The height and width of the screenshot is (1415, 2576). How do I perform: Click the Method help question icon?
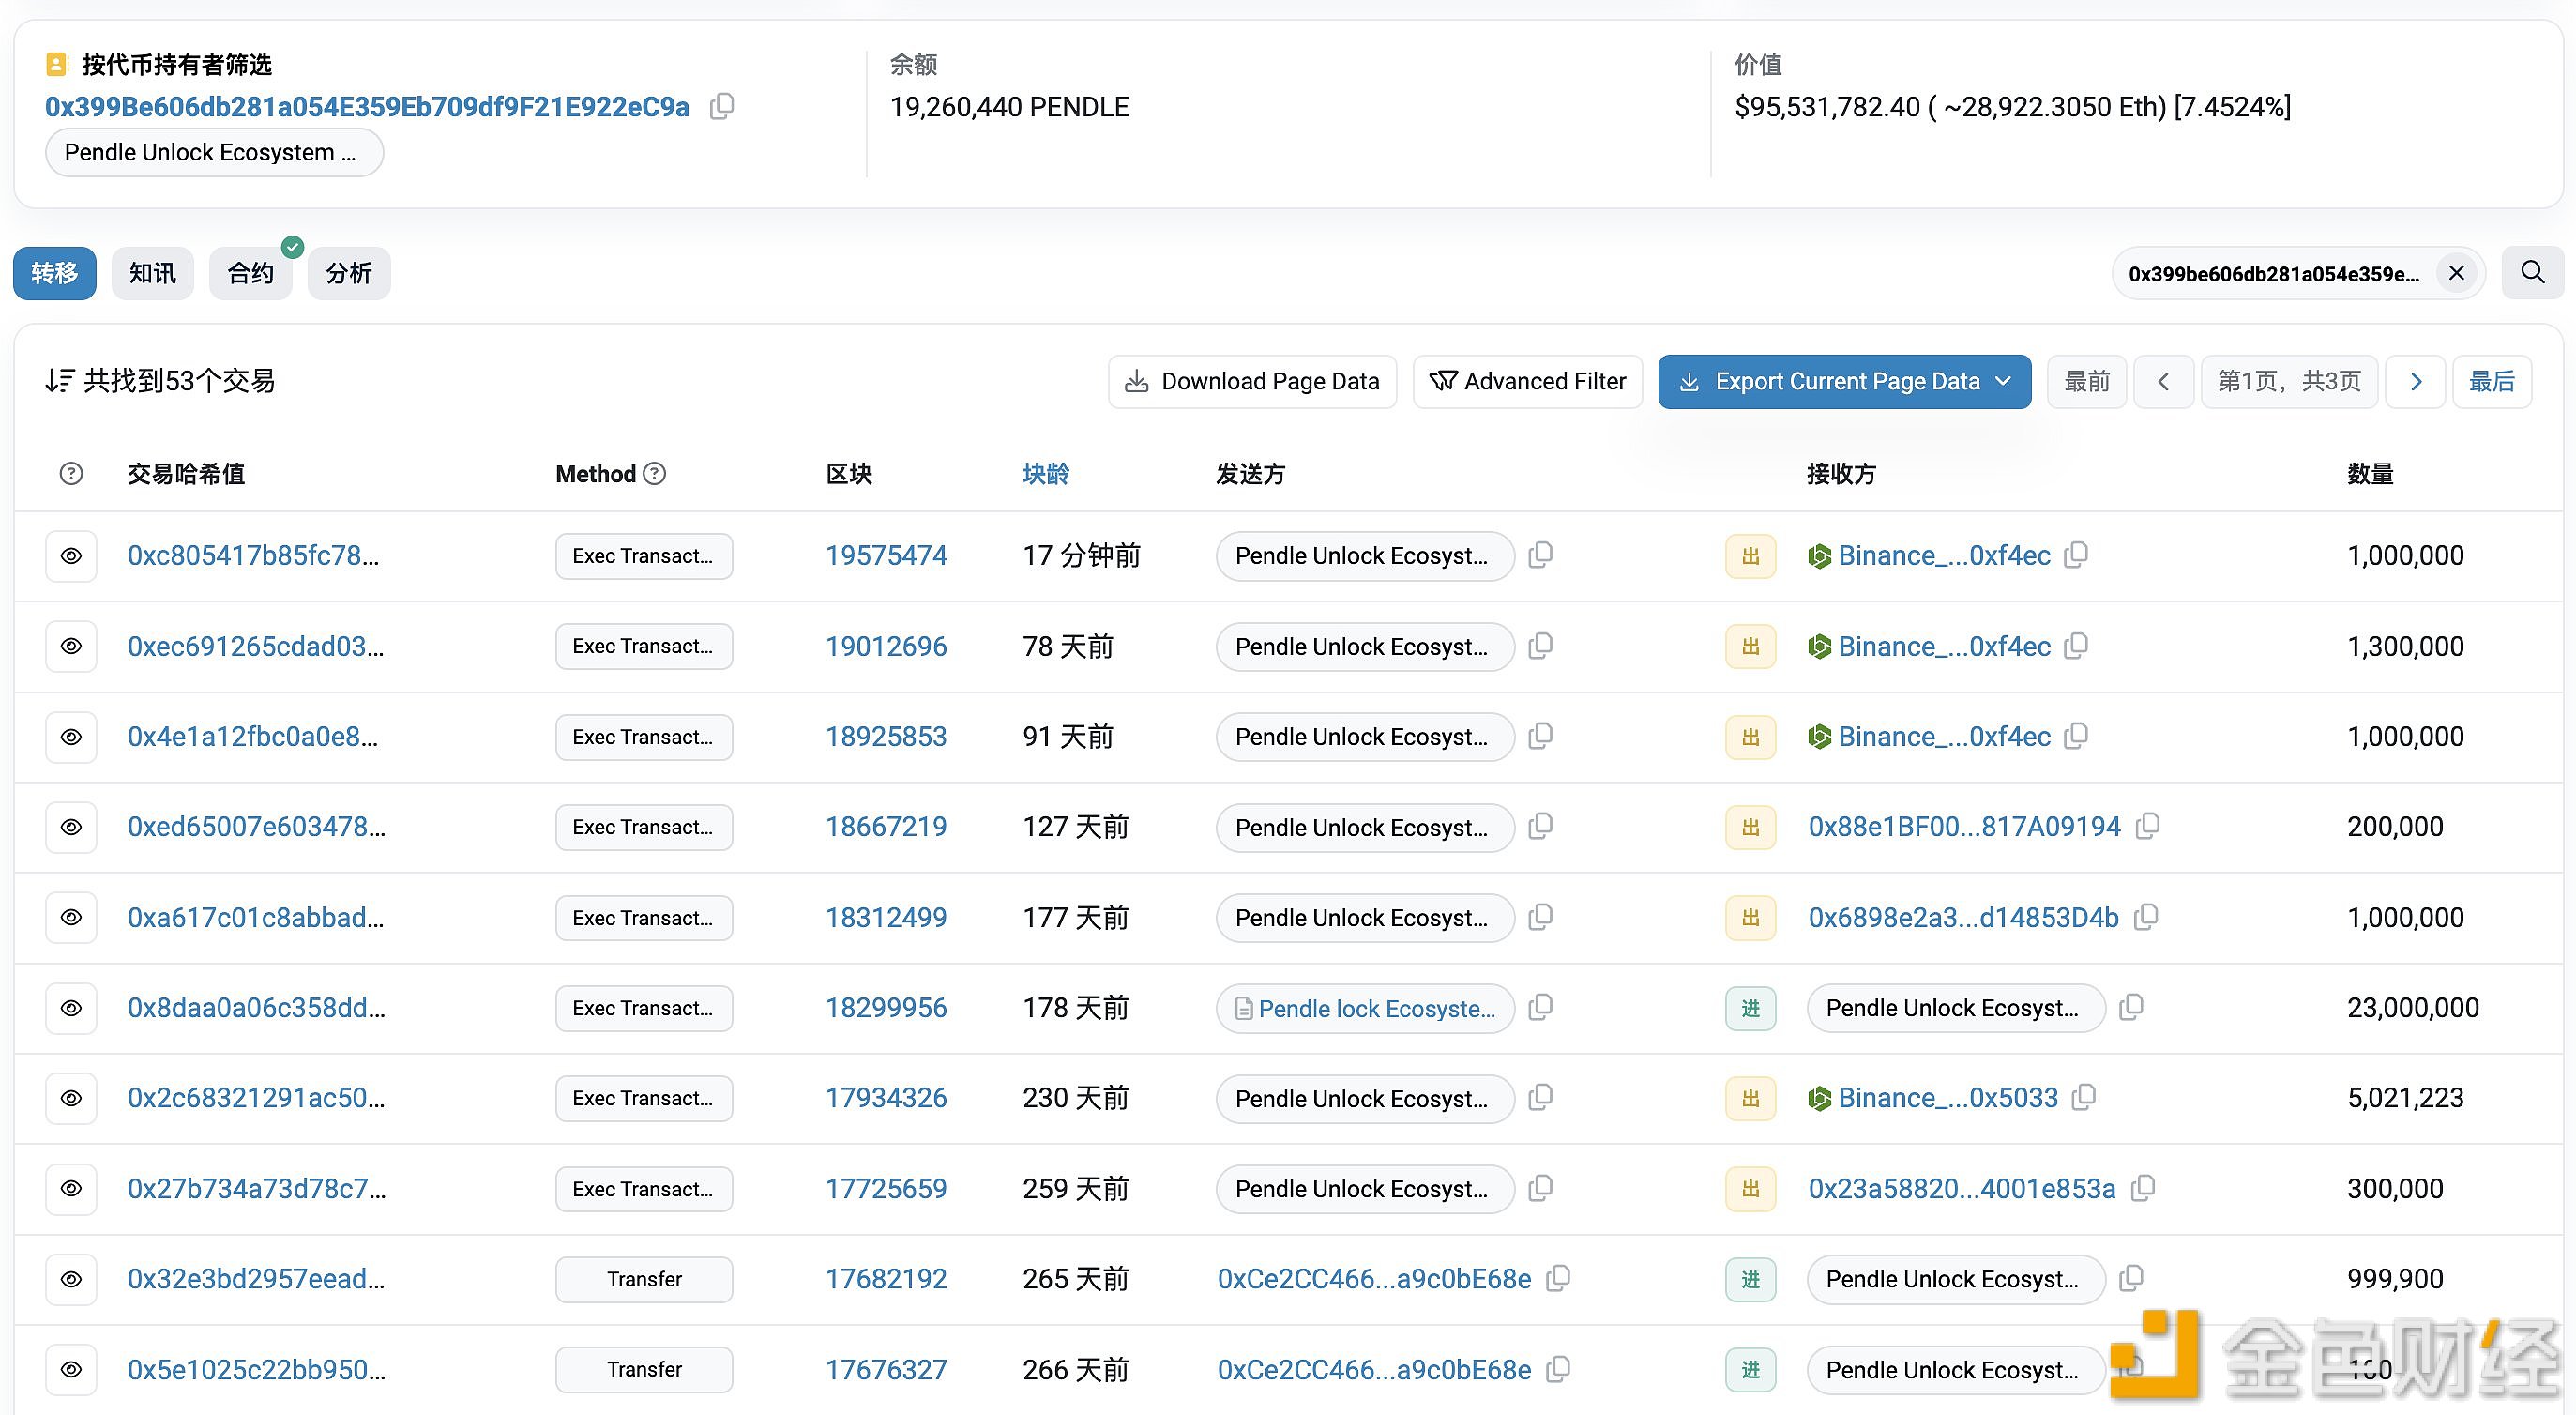coord(654,473)
